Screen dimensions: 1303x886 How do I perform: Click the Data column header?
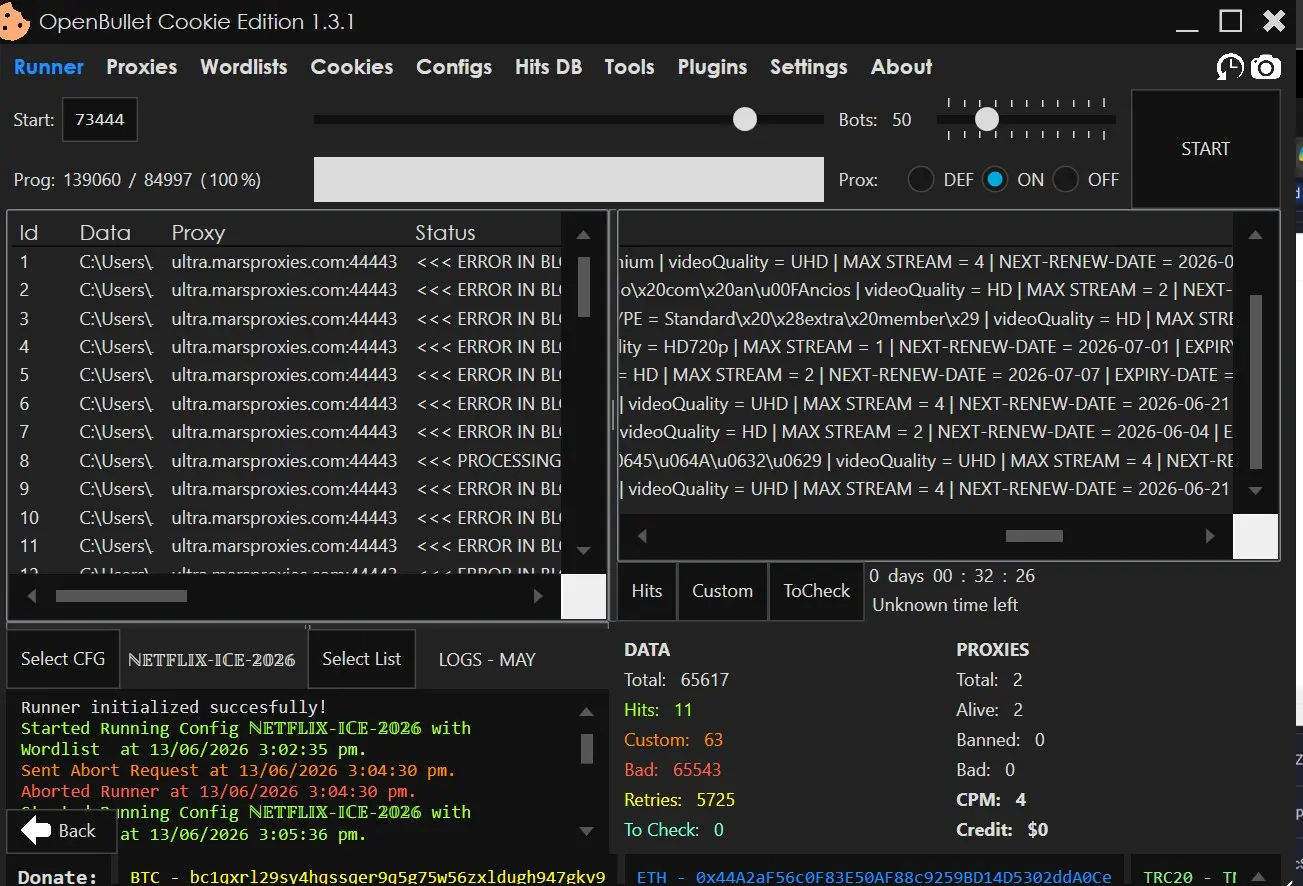pyautogui.click(x=105, y=233)
